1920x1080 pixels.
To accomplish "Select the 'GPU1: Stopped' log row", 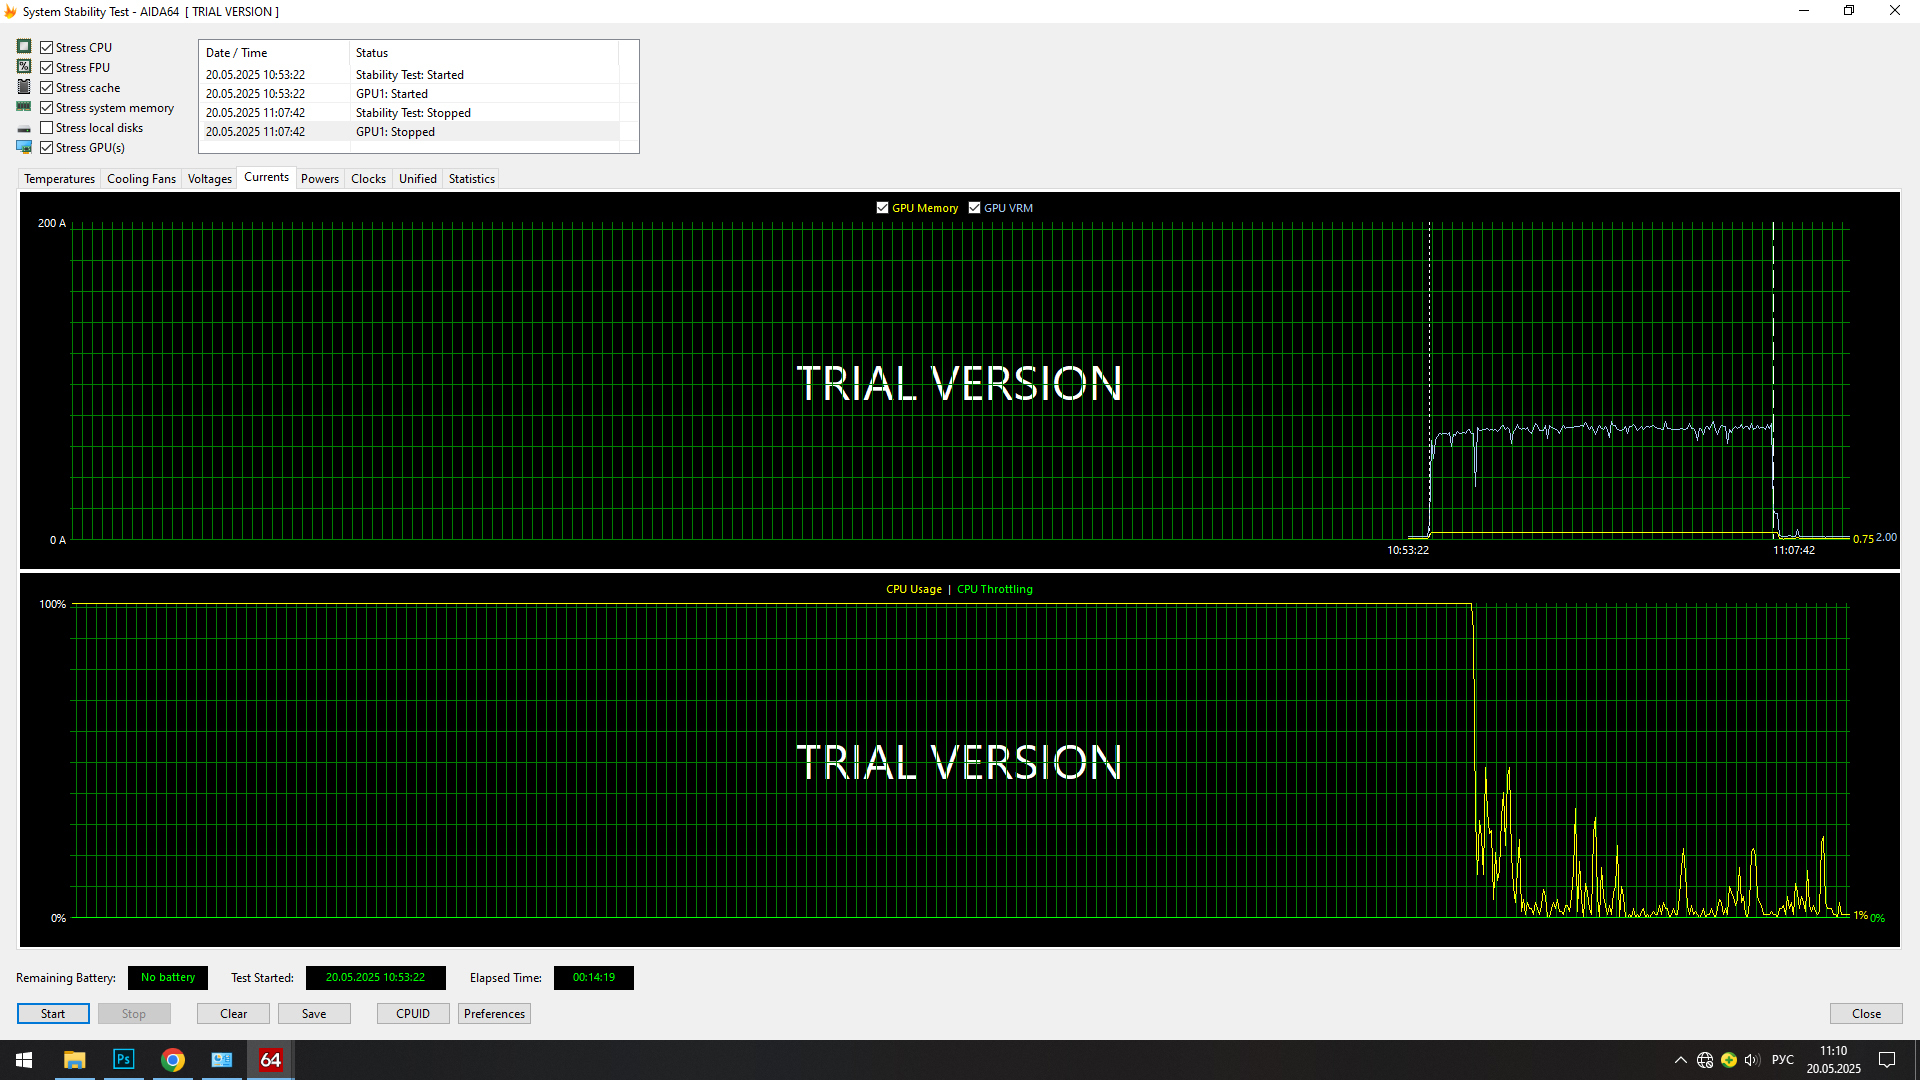I will click(410, 132).
